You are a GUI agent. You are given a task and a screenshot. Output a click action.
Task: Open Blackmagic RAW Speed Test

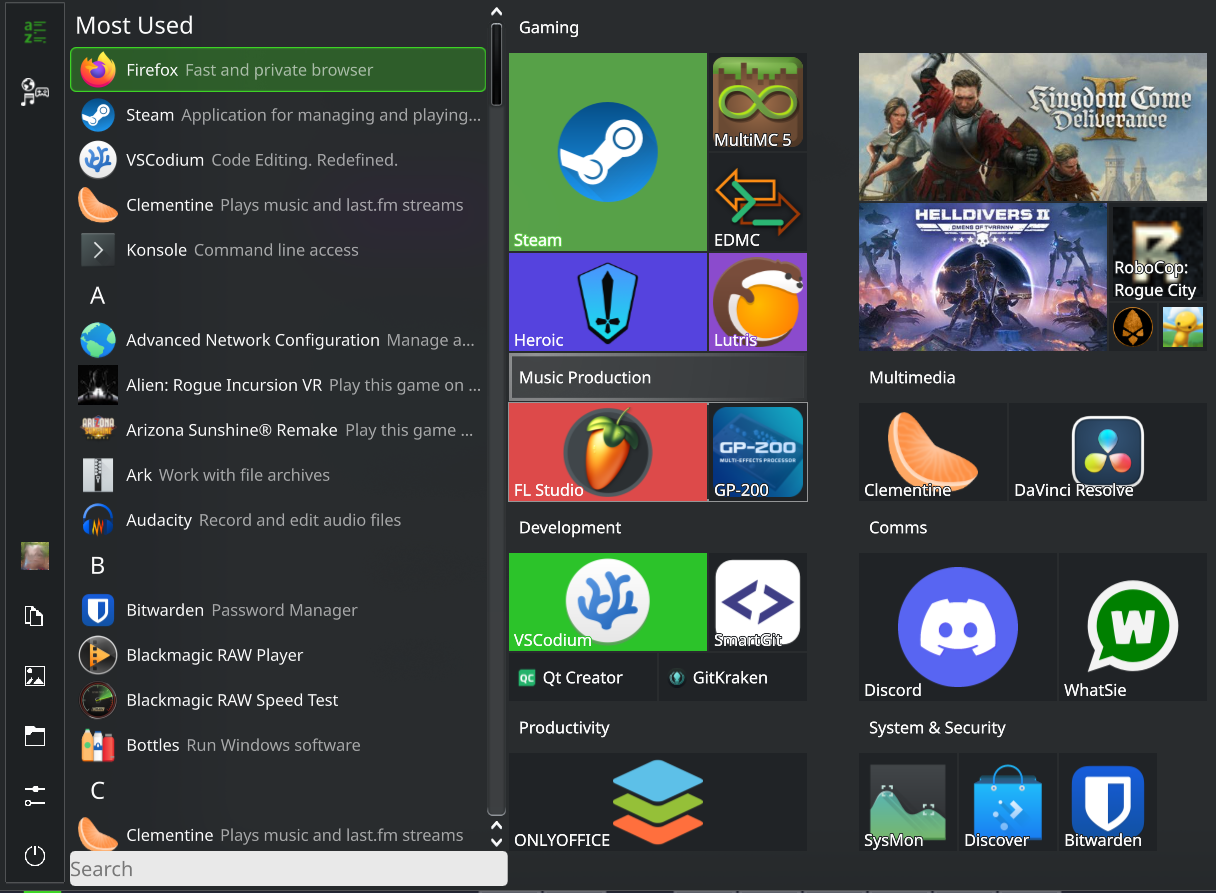coord(278,700)
